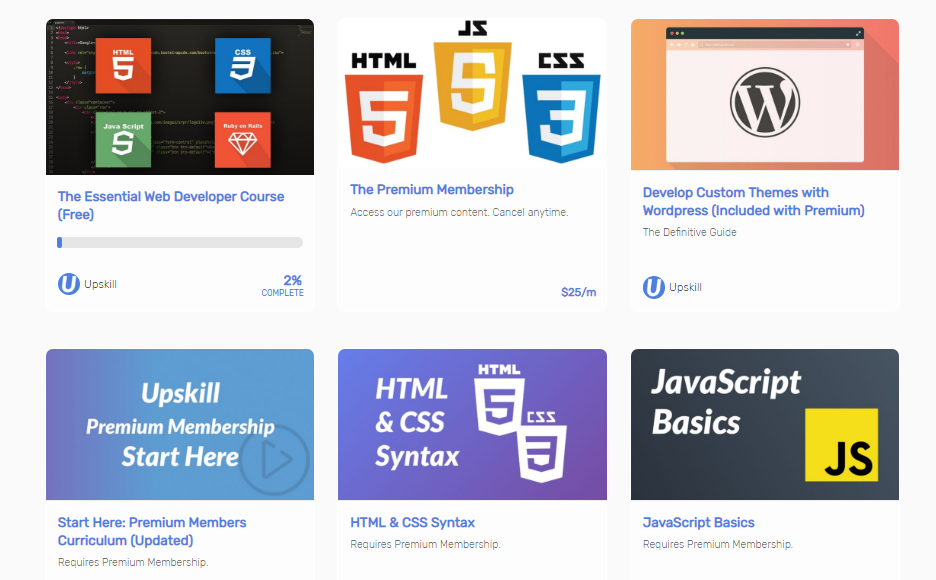Screen dimensions: 936x580
Task: Click white HTML5 shield on syntax card
Action: (x=499, y=406)
